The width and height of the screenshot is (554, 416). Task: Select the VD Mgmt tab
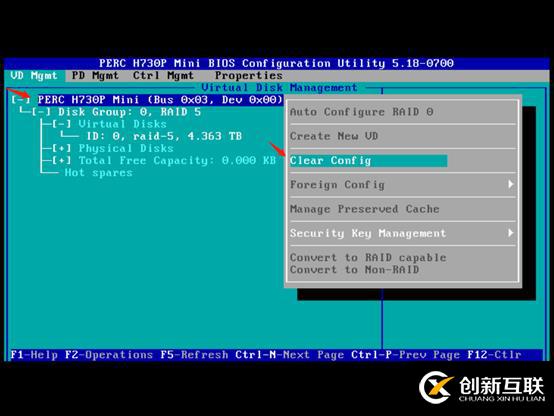pos(34,76)
